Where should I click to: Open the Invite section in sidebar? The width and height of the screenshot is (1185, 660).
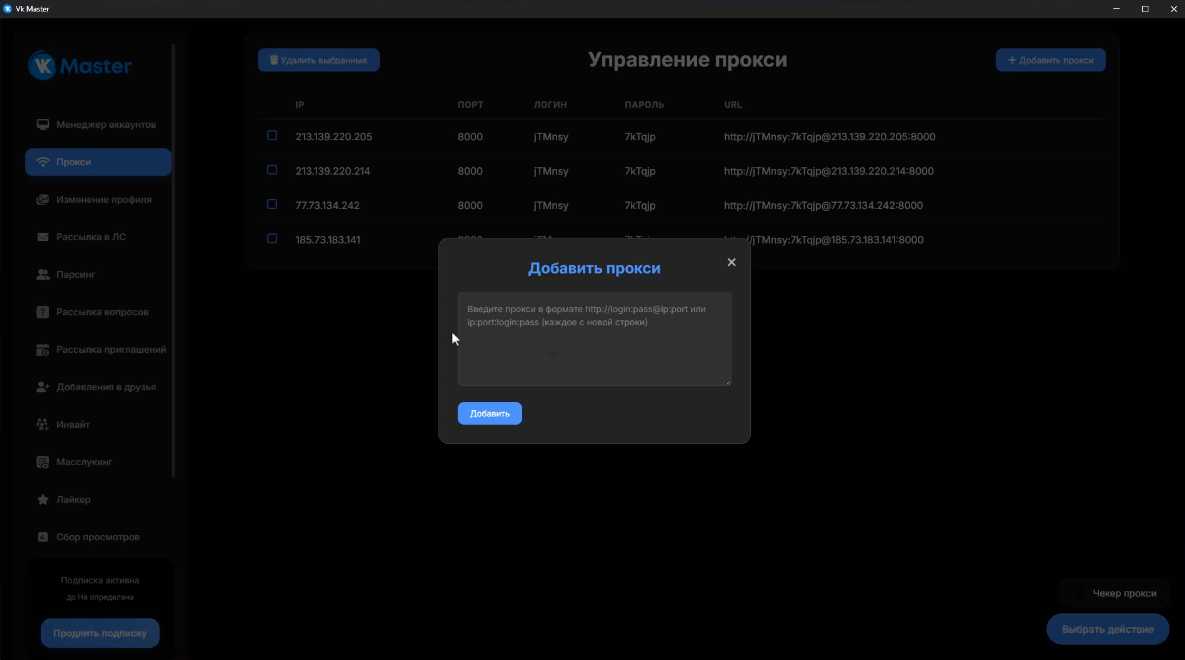pyautogui.click(x=73, y=425)
